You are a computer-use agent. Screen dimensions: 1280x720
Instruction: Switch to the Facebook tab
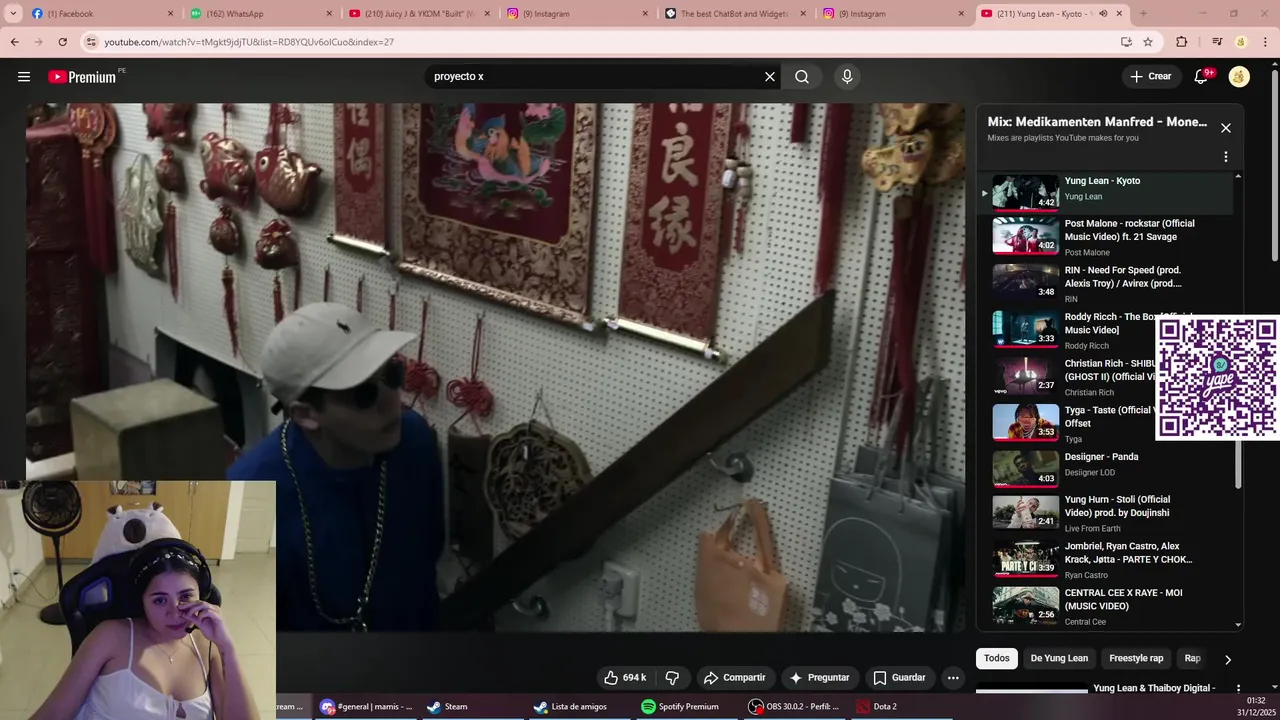click(x=100, y=14)
